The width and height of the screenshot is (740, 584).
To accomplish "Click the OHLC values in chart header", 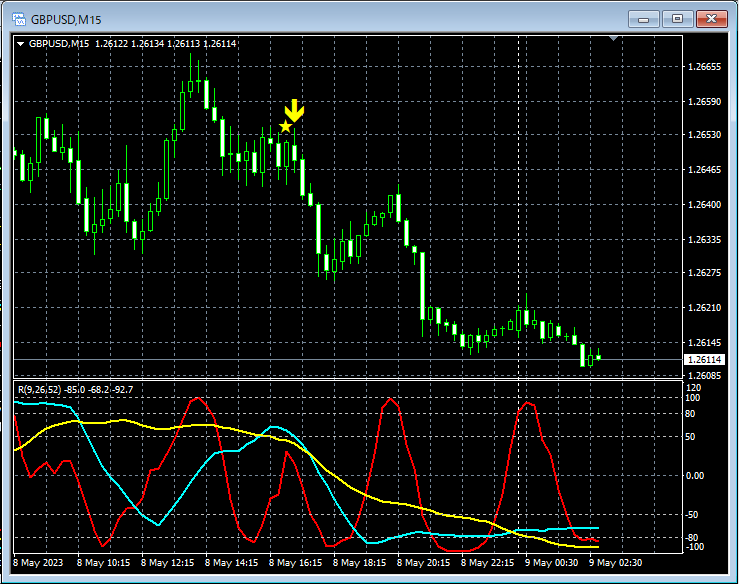I will pyautogui.click(x=166, y=44).
